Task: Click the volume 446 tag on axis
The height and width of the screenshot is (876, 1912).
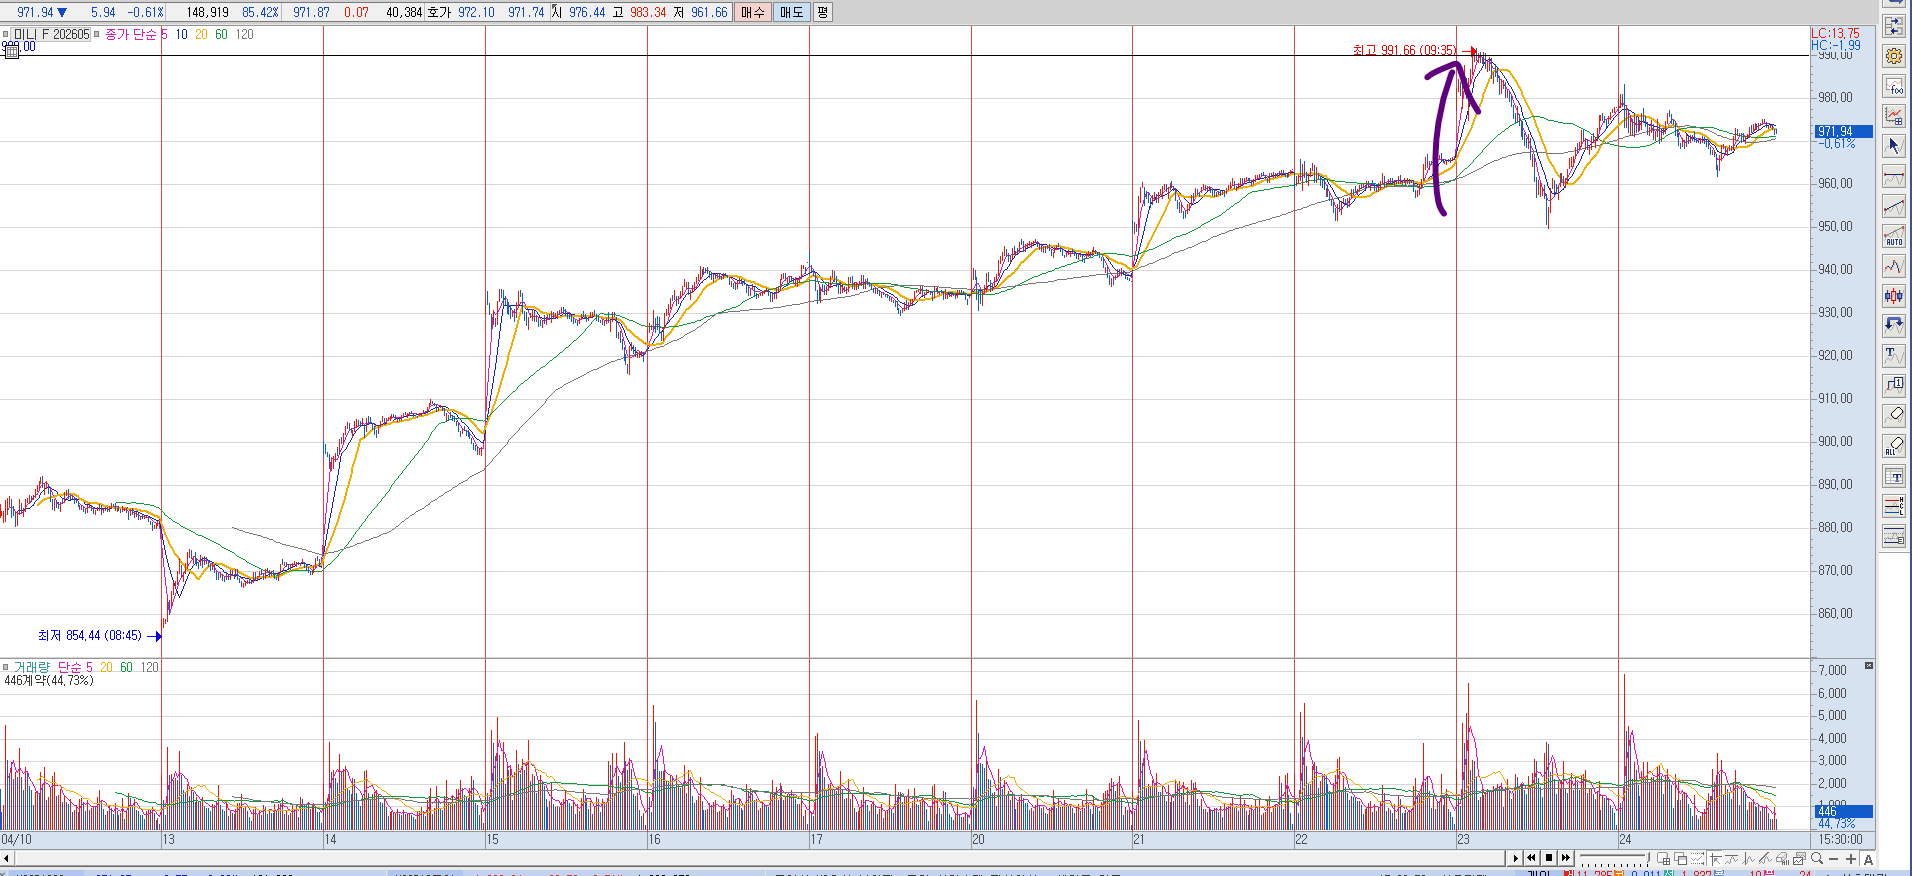Action: pos(1843,811)
